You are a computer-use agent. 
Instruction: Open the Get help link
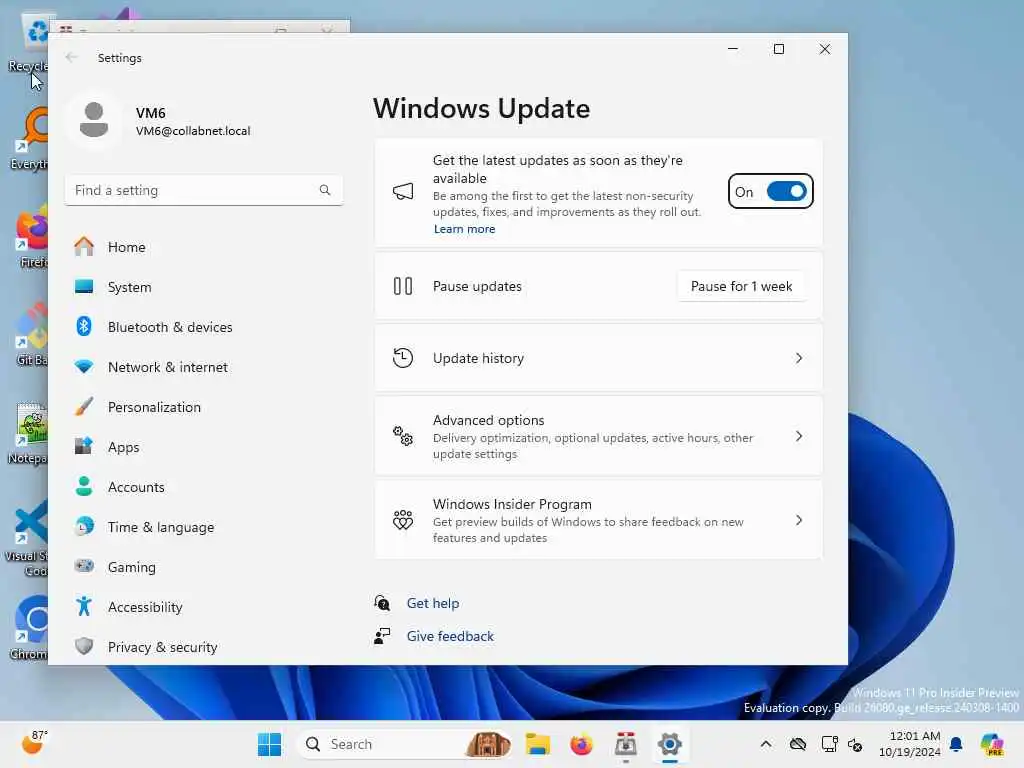click(x=432, y=603)
